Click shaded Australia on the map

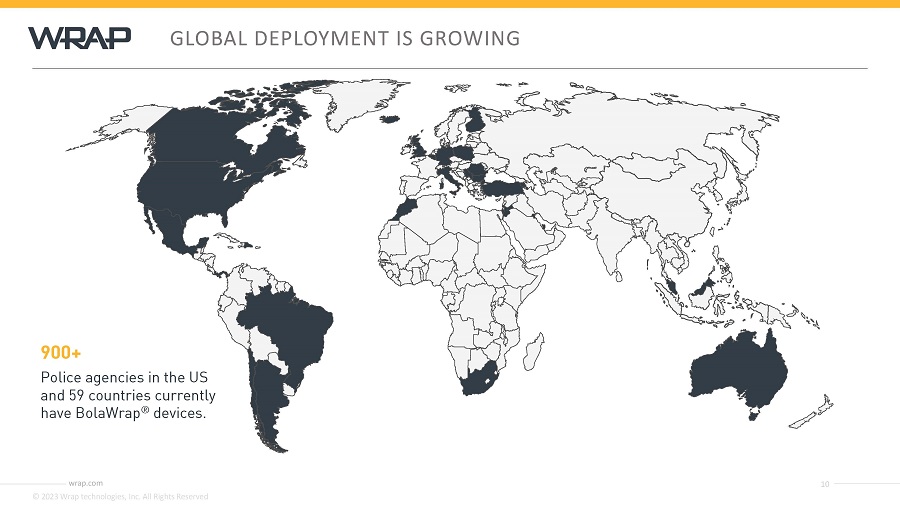point(740,366)
